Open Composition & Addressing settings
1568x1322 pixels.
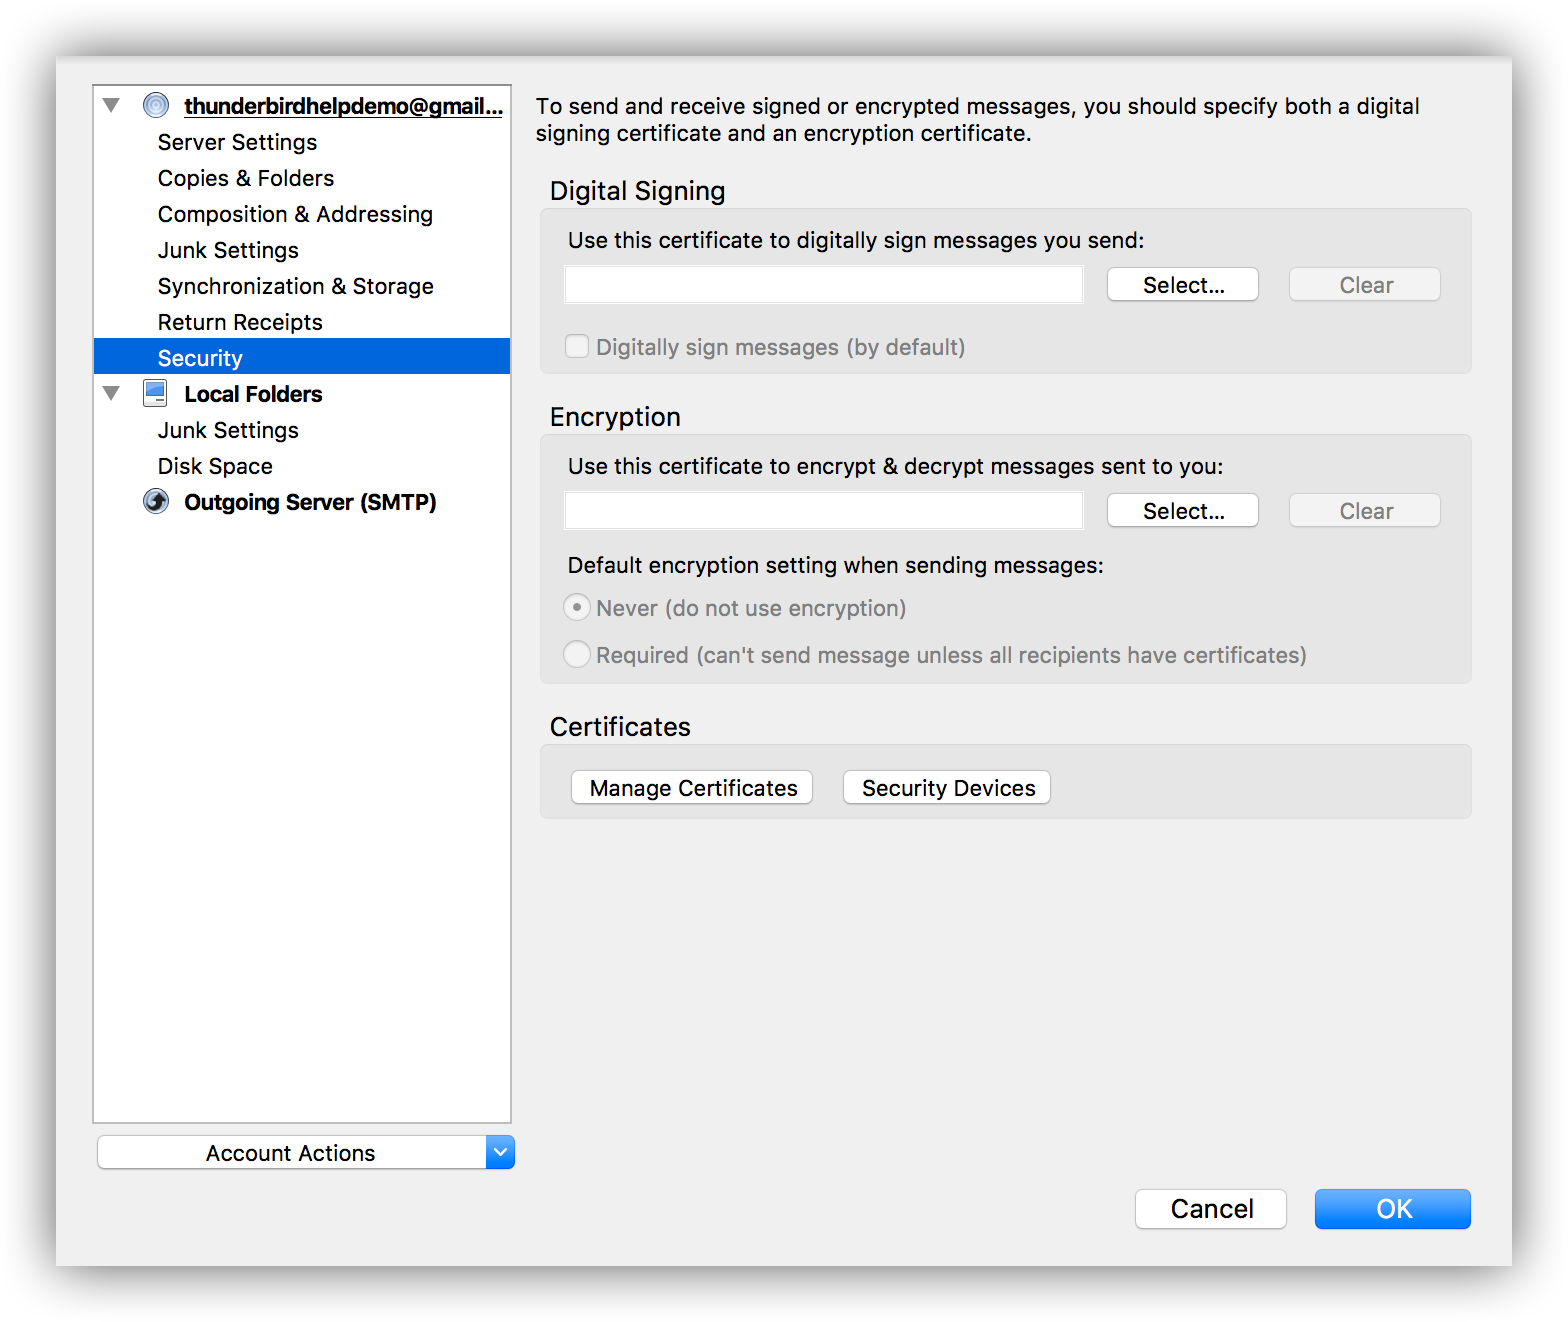tap(295, 214)
